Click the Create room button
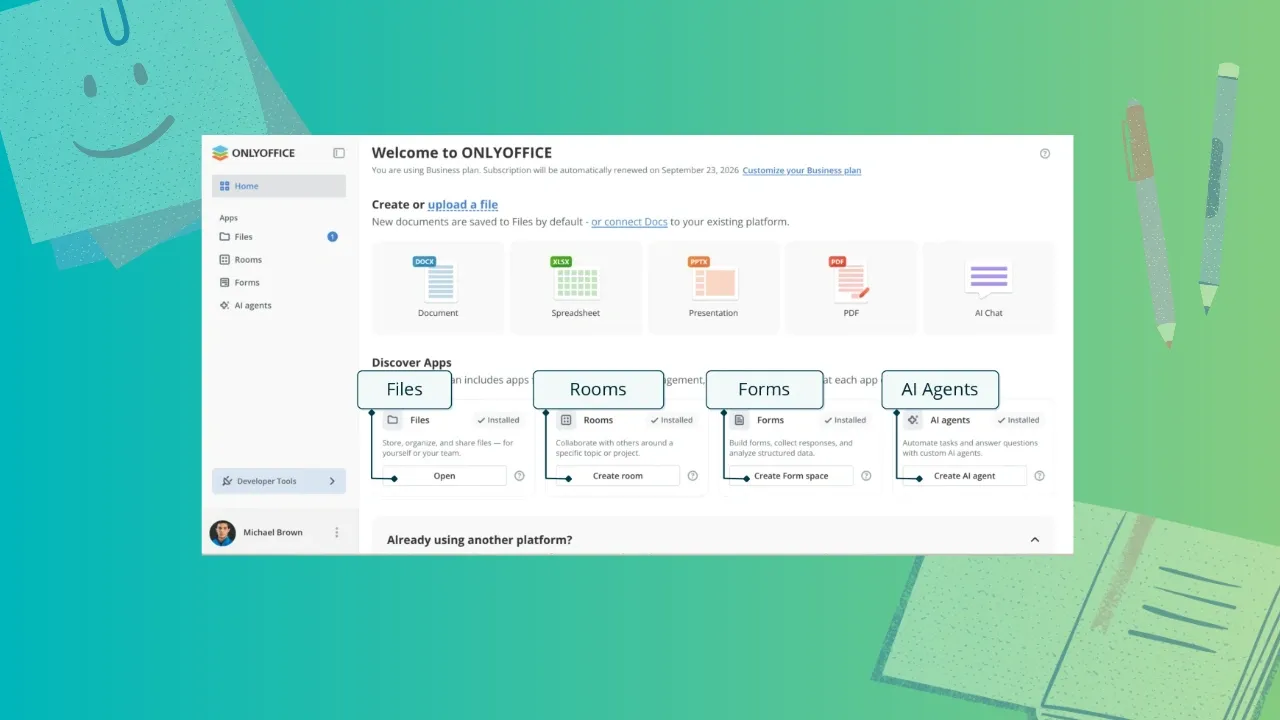The width and height of the screenshot is (1280, 720). click(x=618, y=476)
